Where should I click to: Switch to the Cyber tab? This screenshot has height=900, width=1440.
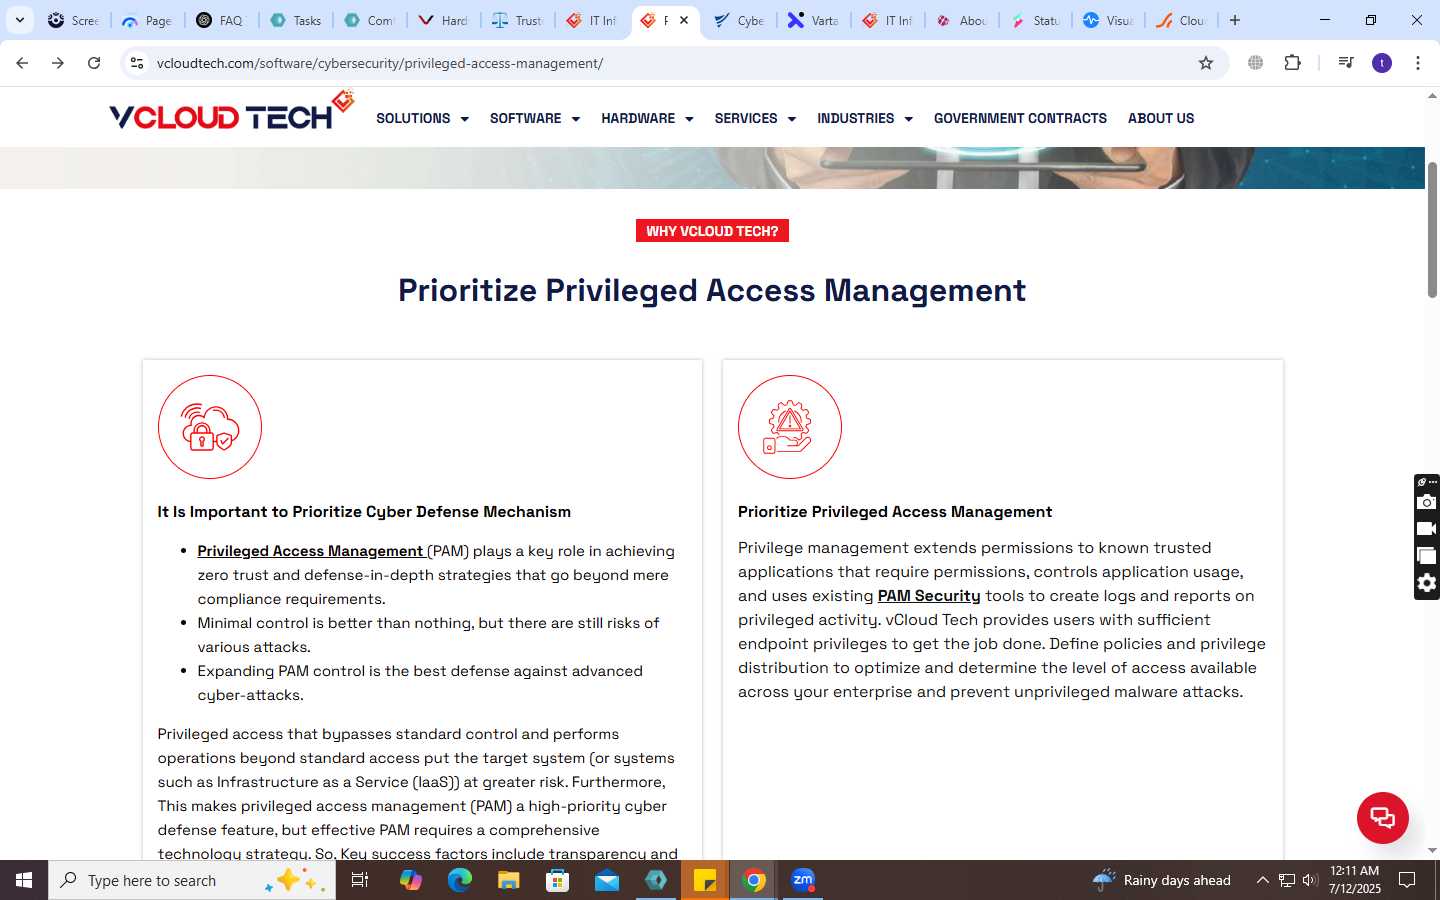pyautogui.click(x=739, y=20)
